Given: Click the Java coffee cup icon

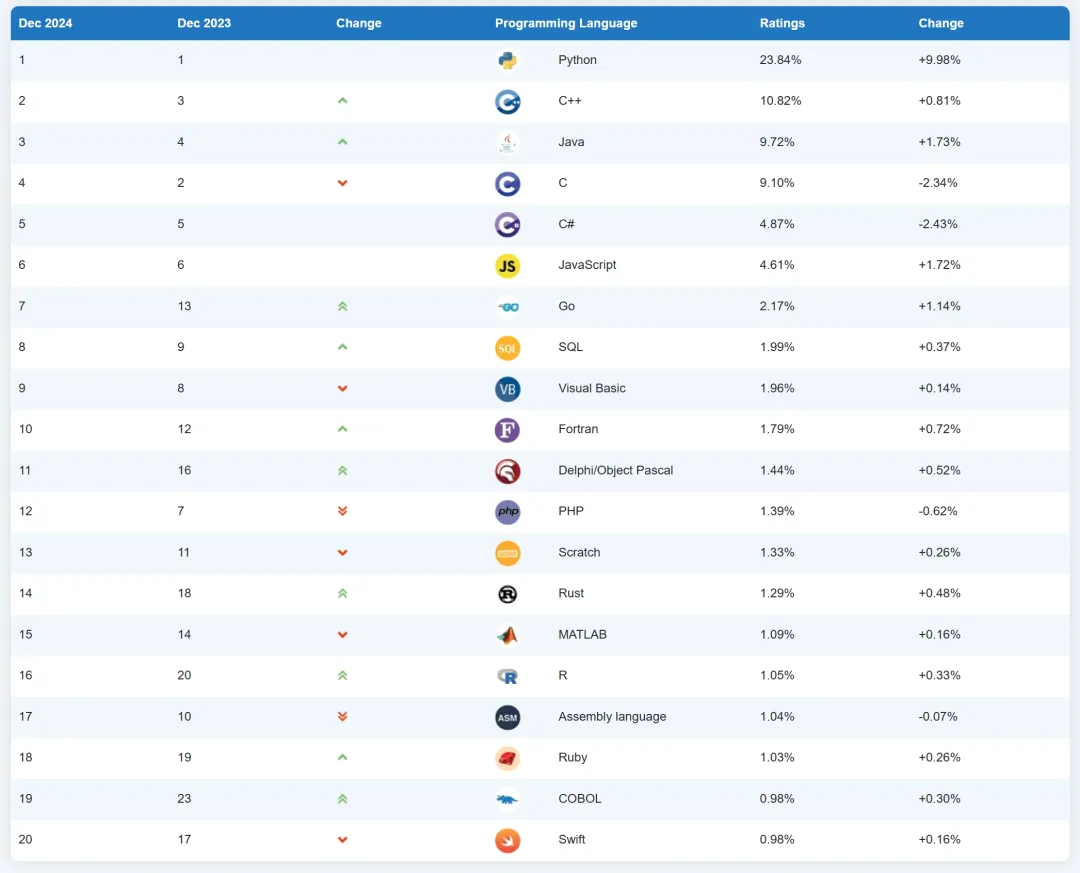Looking at the screenshot, I should point(507,142).
